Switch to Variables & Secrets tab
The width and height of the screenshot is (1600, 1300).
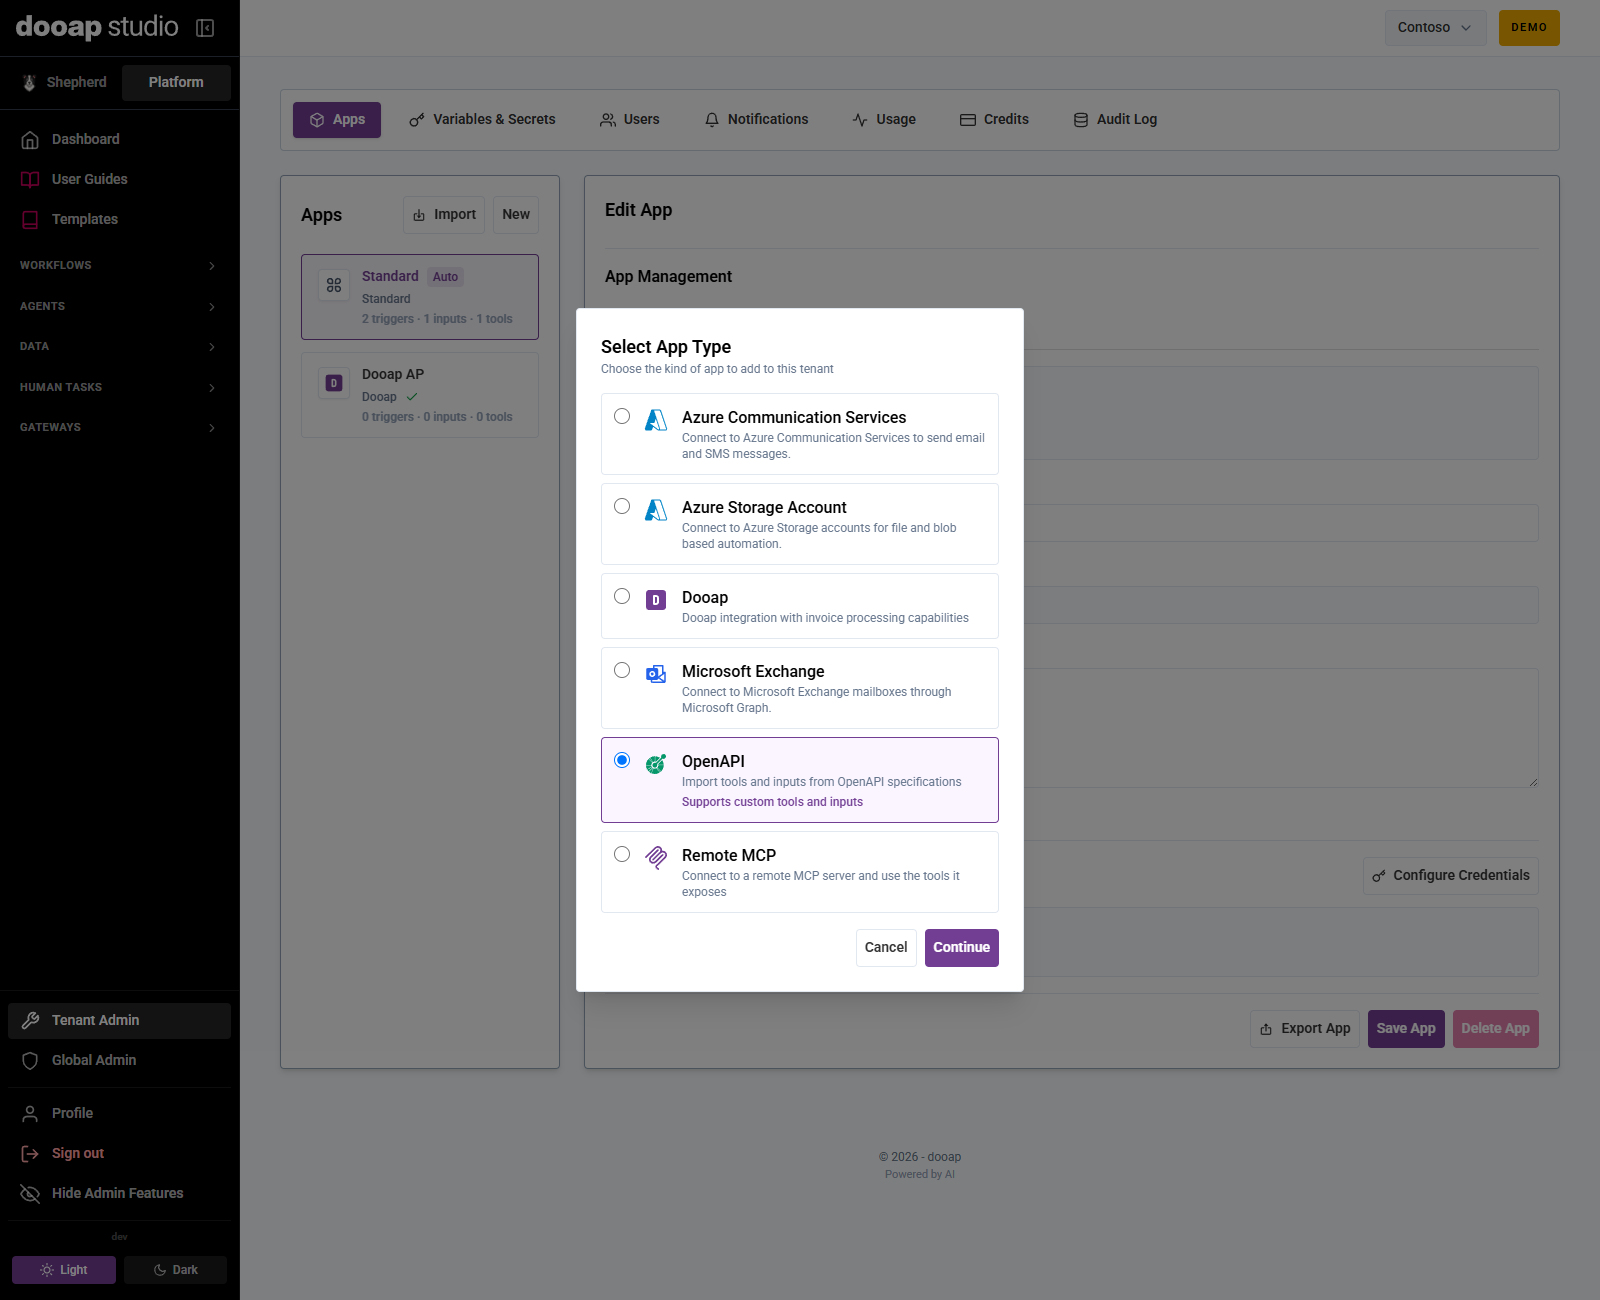click(x=482, y=120)
